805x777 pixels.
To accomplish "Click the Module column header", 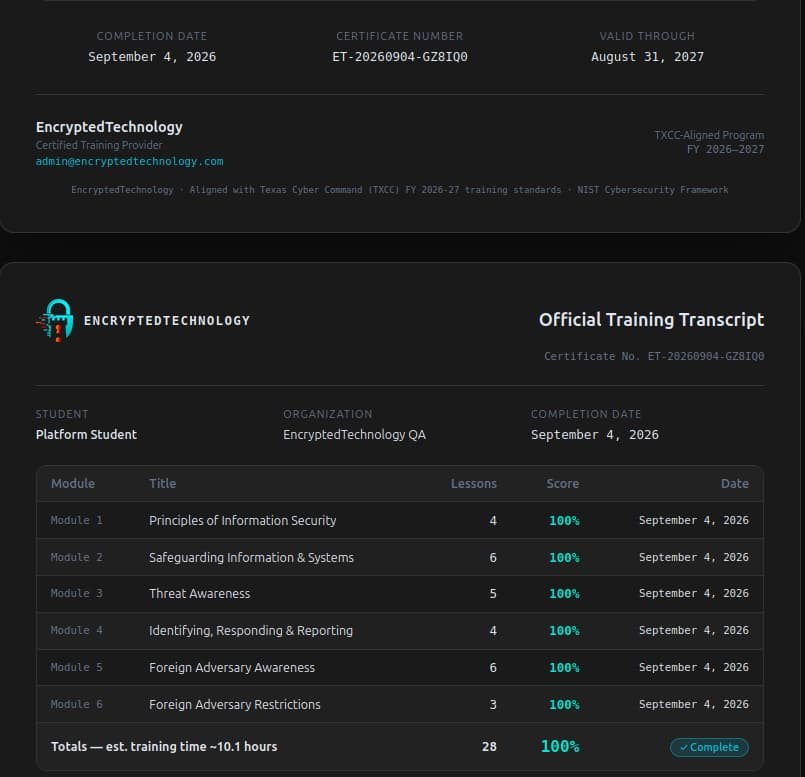I will click(x=73, y=484).
